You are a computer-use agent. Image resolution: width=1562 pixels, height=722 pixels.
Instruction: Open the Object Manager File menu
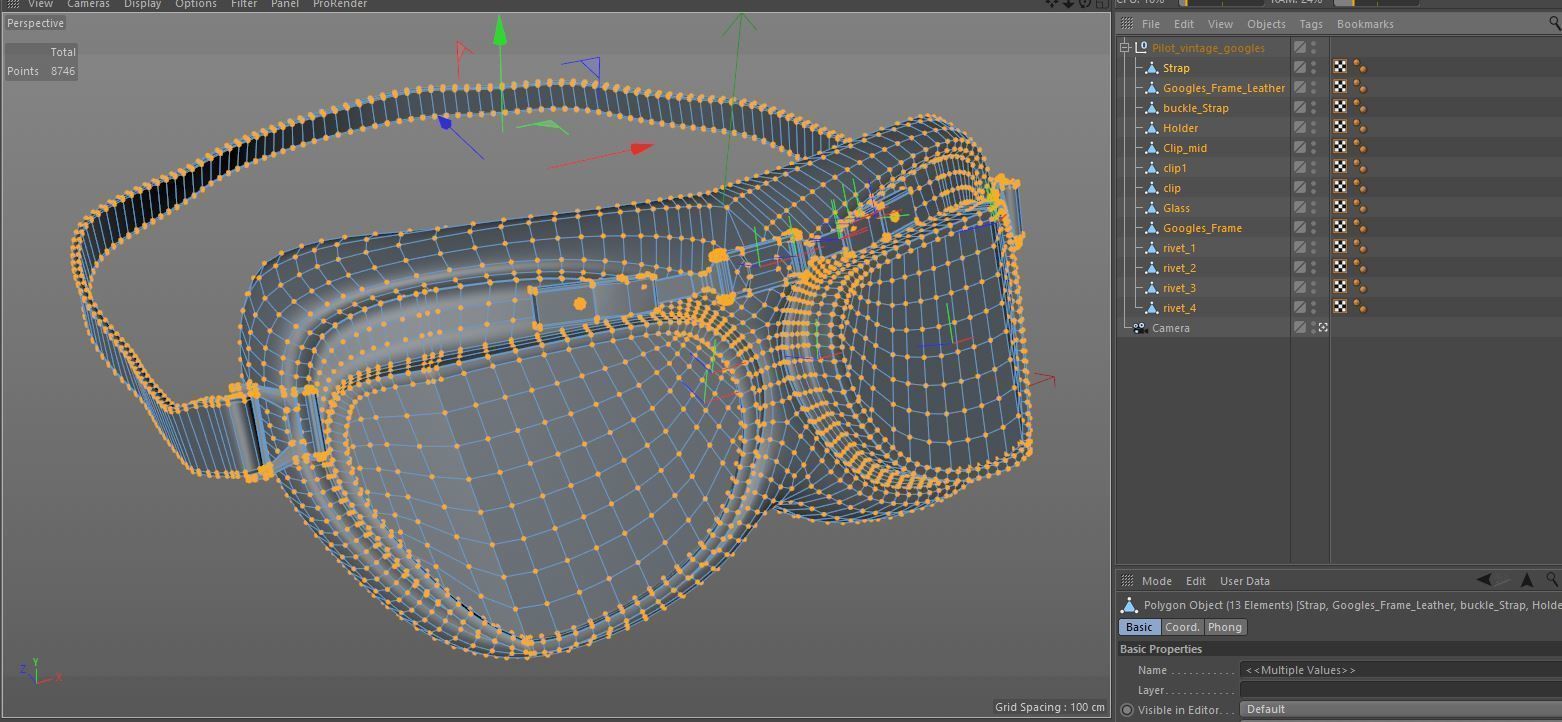pos(1151,24)
